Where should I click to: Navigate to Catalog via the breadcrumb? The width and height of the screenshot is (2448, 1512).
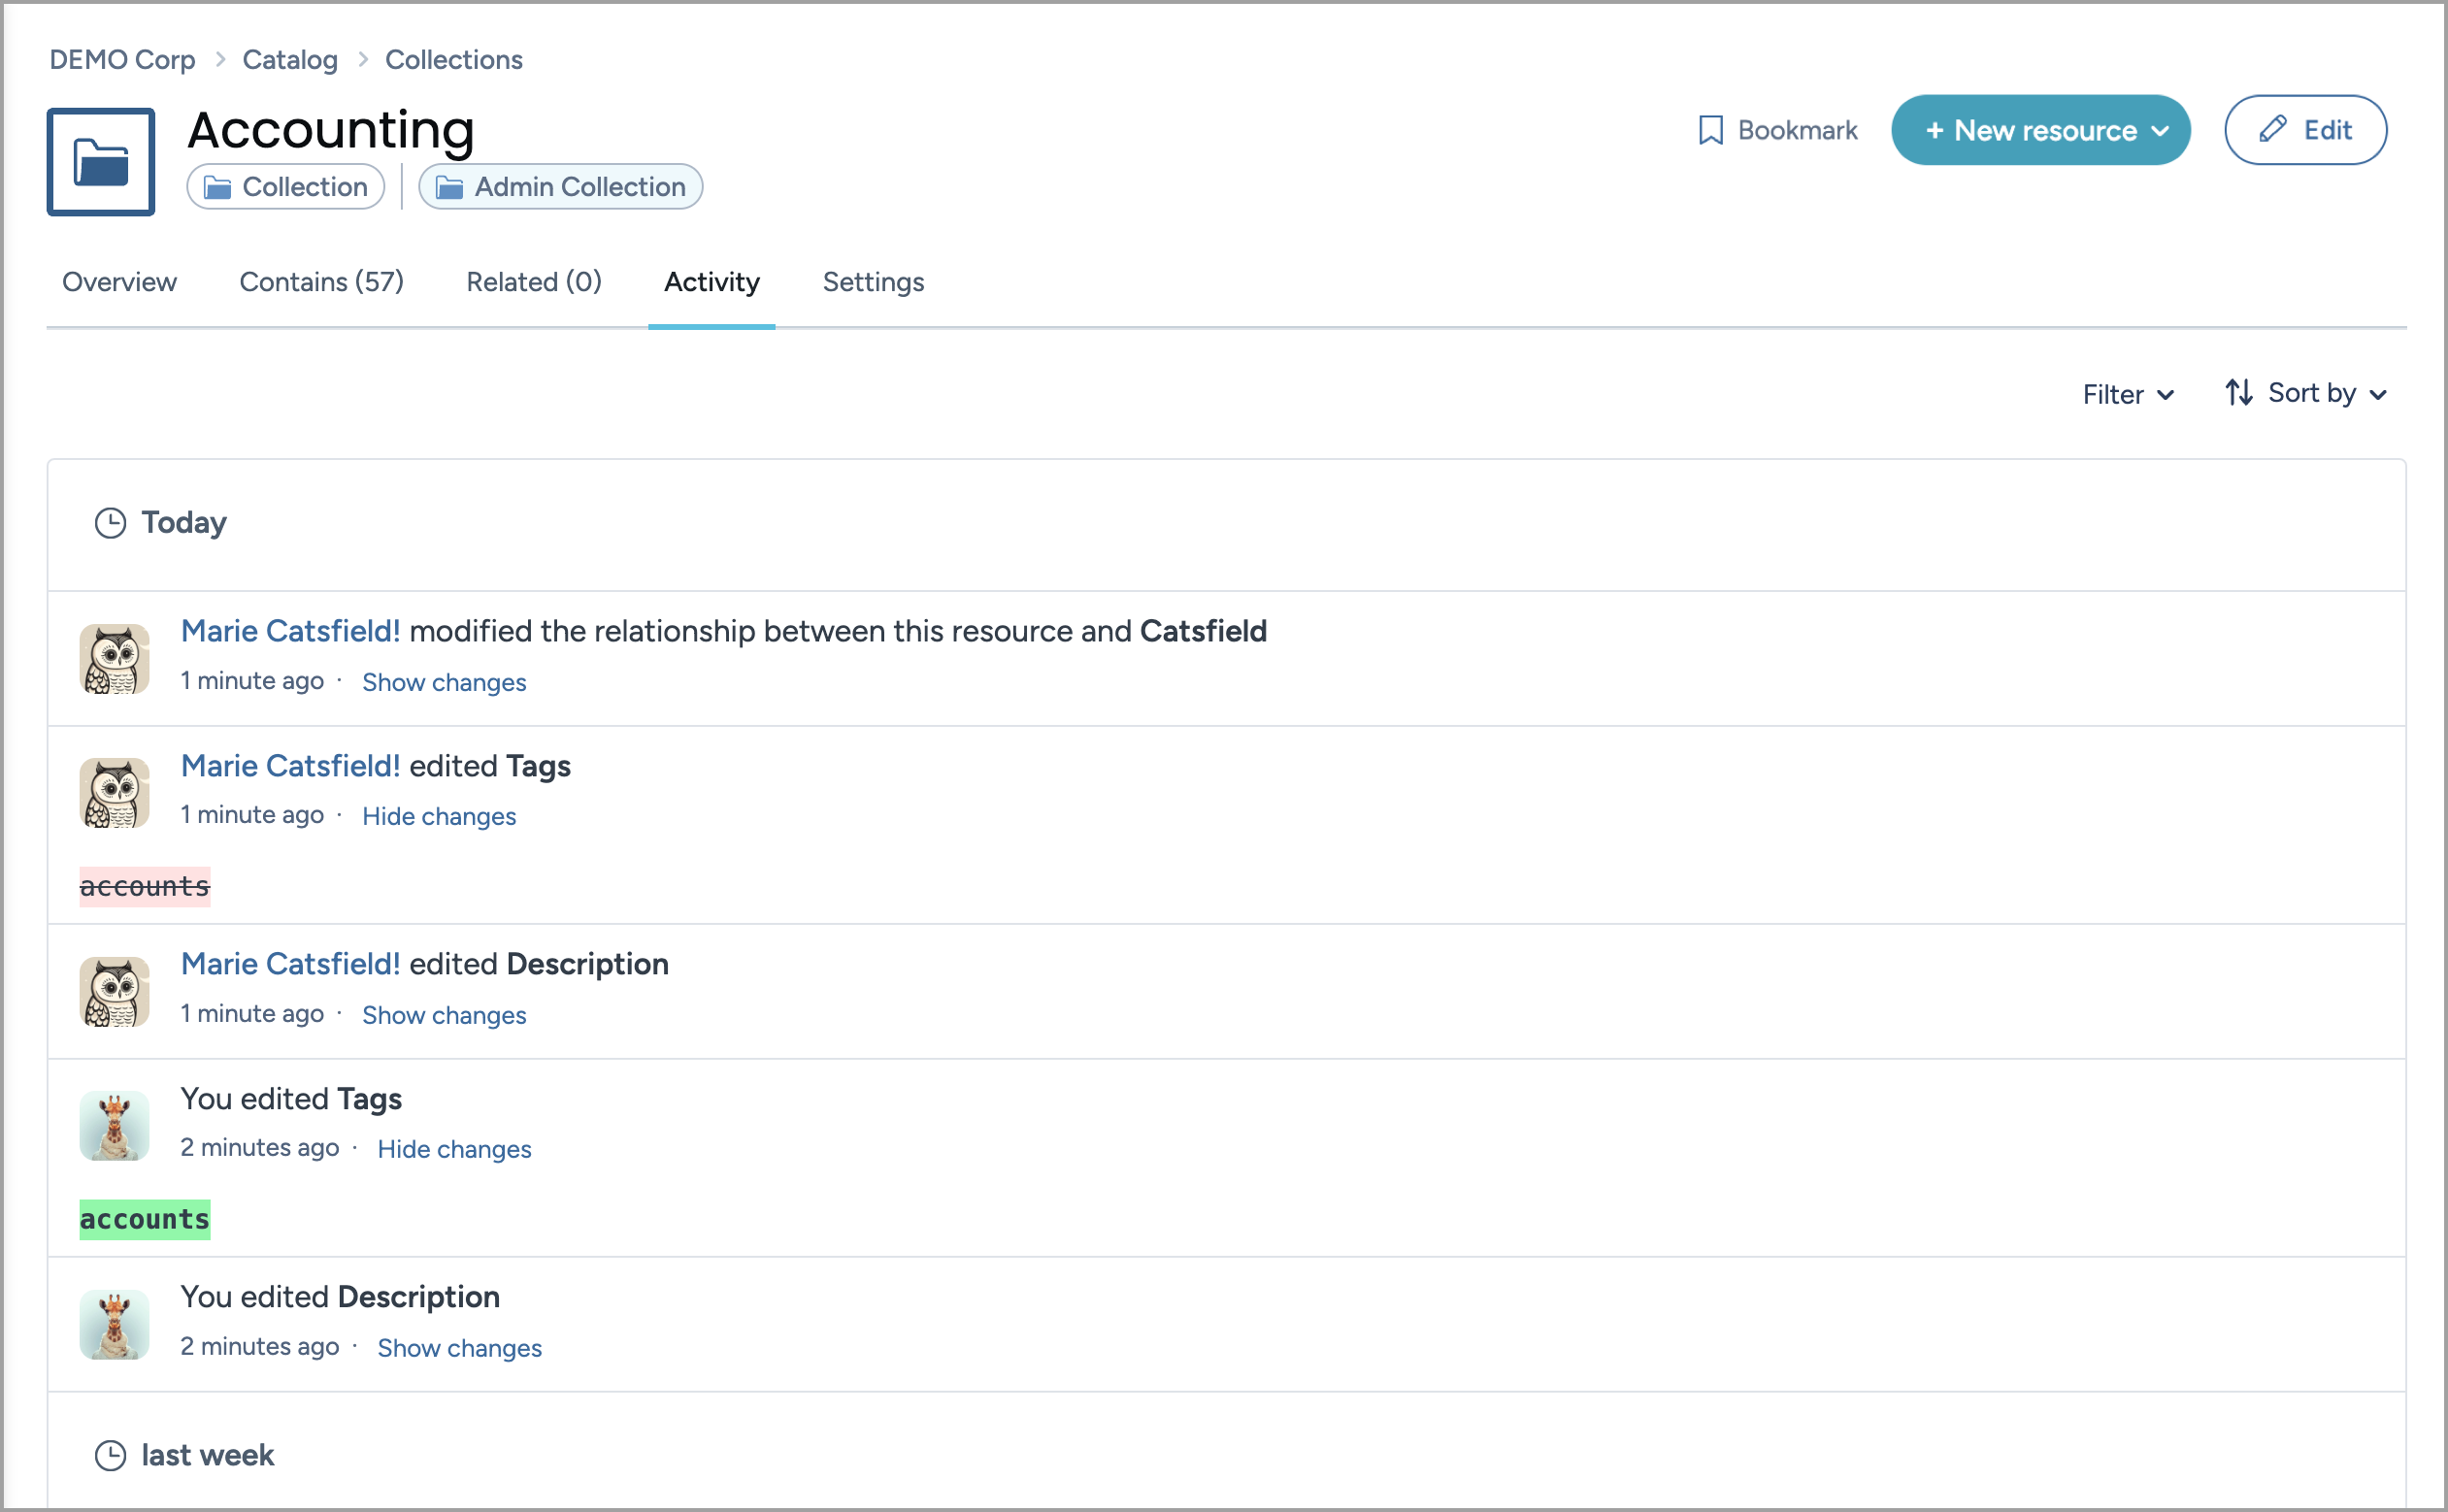click(x=289, y=59)
